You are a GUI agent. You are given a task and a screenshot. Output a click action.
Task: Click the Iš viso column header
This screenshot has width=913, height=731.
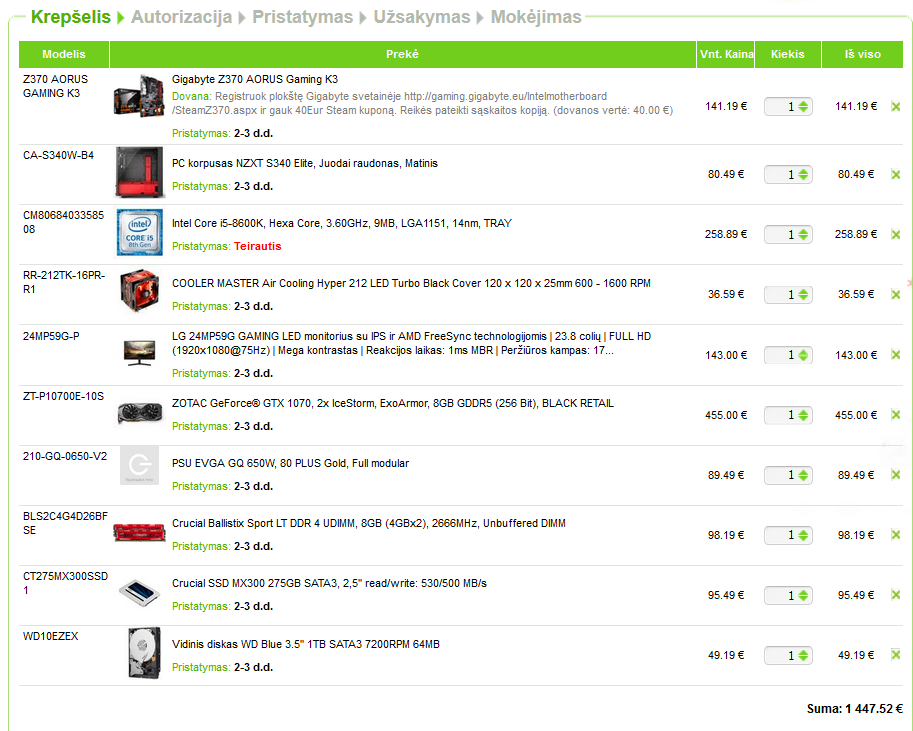[862, 54]
